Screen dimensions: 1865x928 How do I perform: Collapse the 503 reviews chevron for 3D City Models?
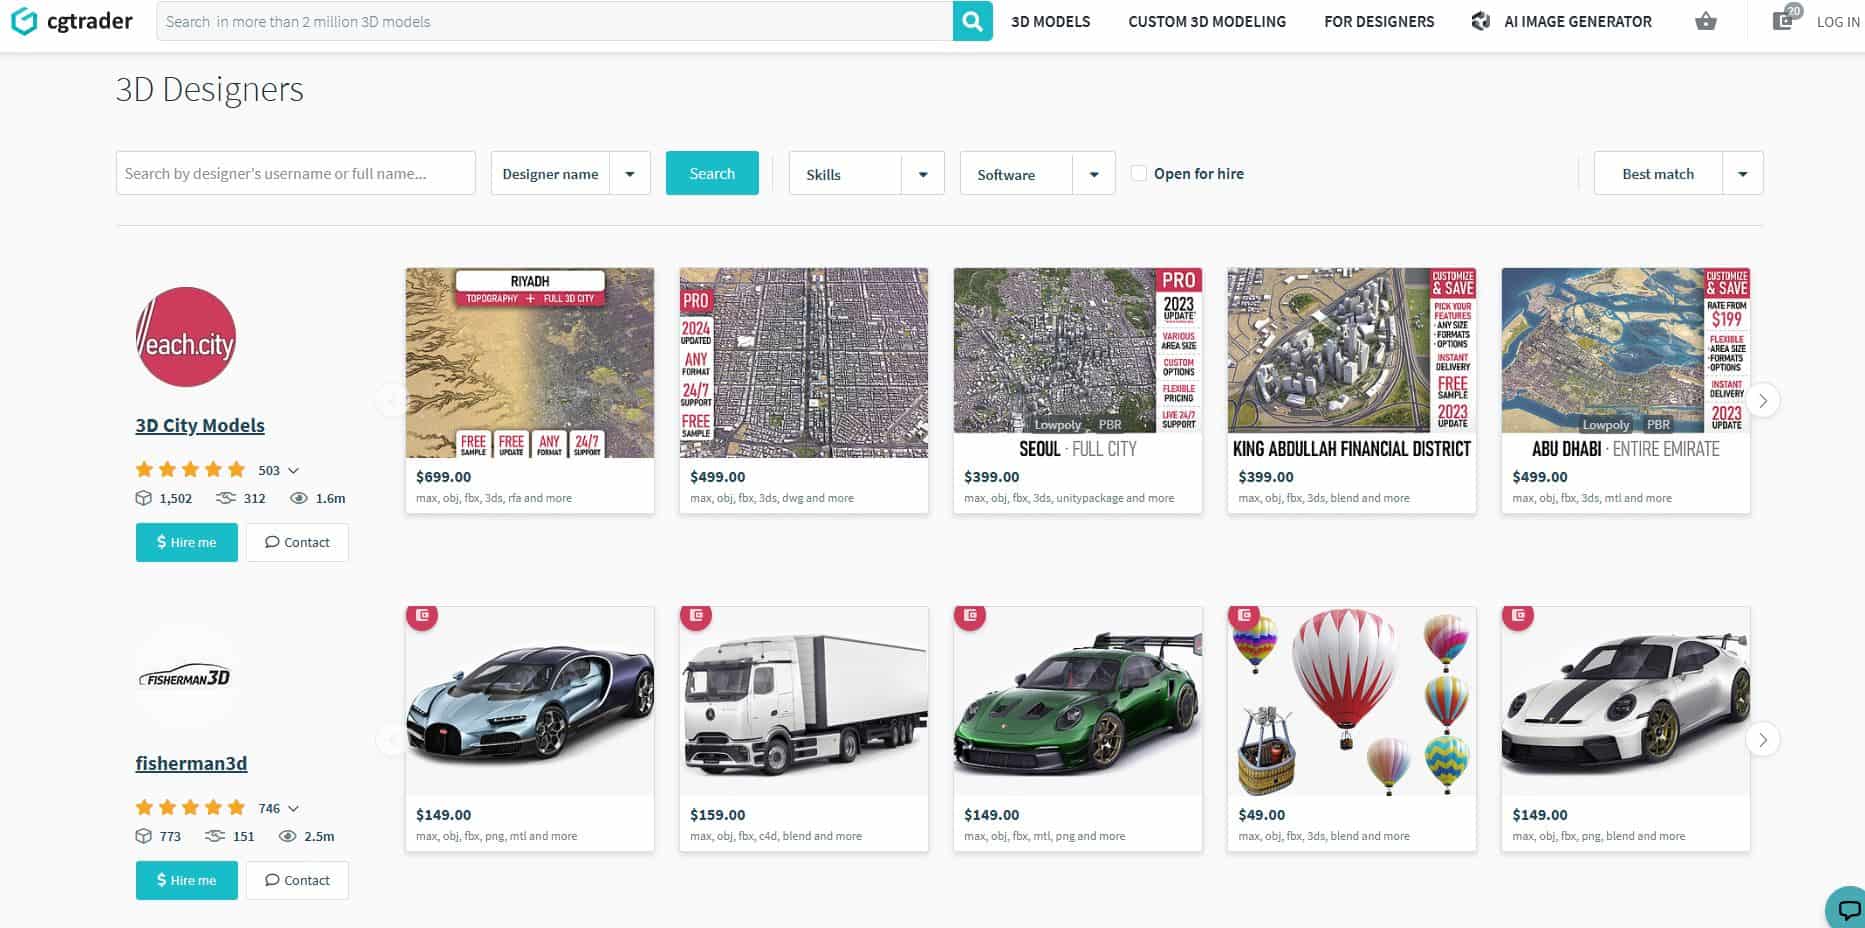click(293, 470)
